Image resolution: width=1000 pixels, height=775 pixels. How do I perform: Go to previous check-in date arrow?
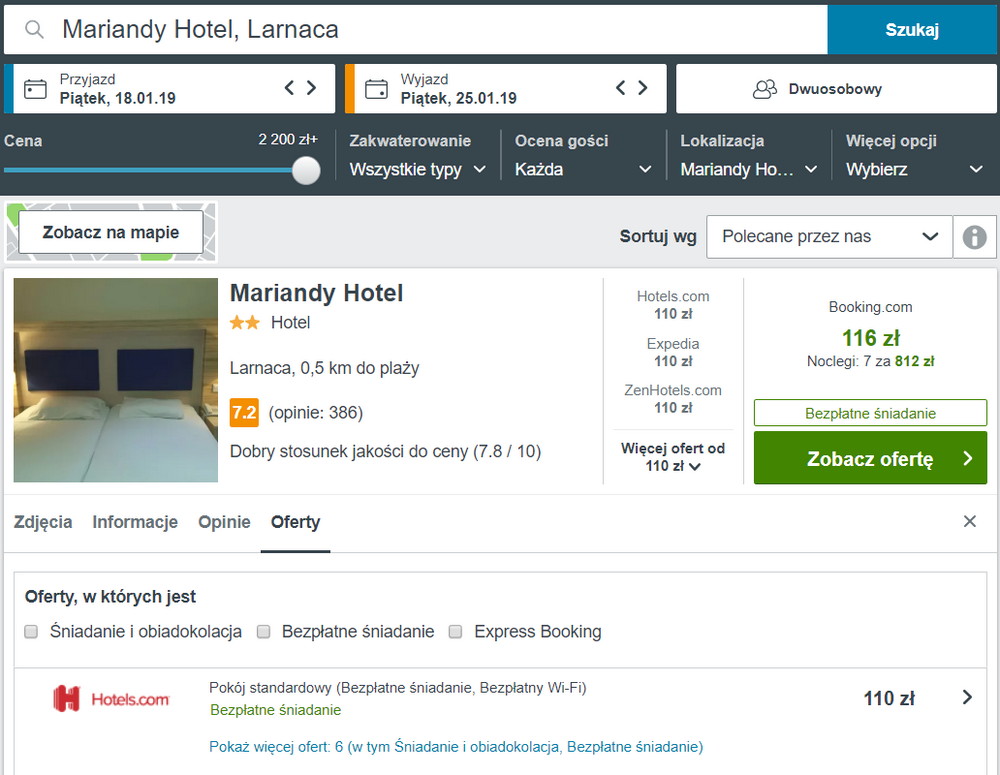point(290,87)
